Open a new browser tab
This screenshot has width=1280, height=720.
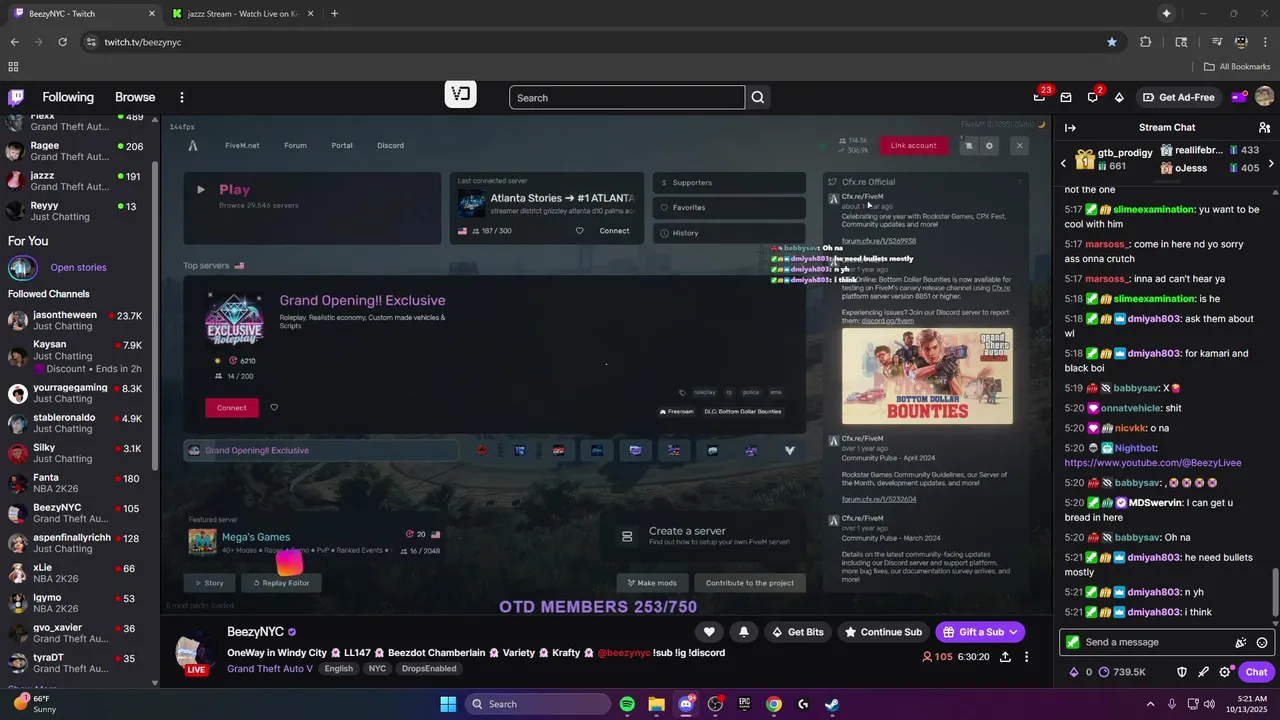(334, 14)
